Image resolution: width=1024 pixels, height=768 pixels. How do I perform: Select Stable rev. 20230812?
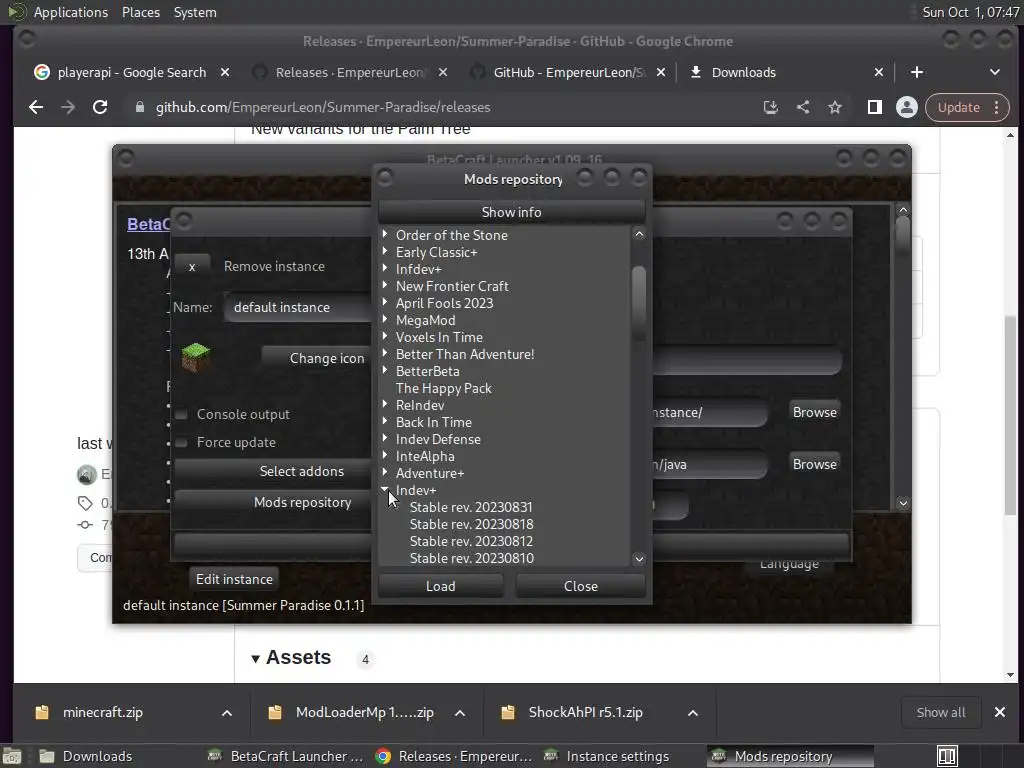[471, 541]
